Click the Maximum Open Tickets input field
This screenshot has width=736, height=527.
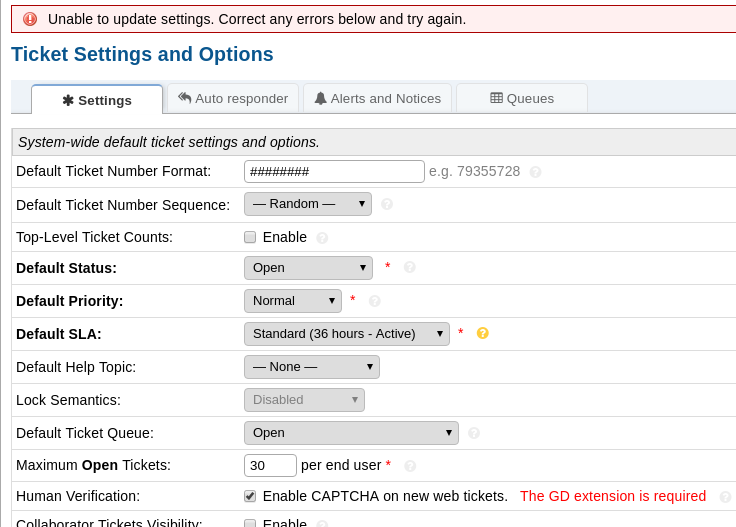[x=270, y=465]
